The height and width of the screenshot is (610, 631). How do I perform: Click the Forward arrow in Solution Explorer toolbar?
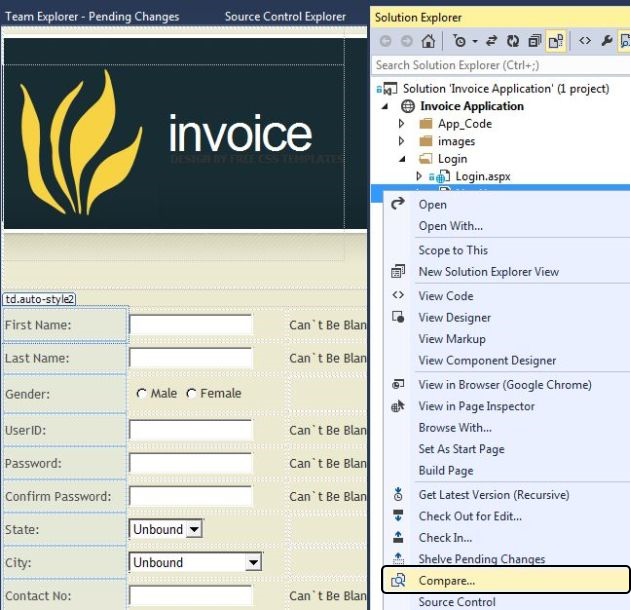click(406, 41)
